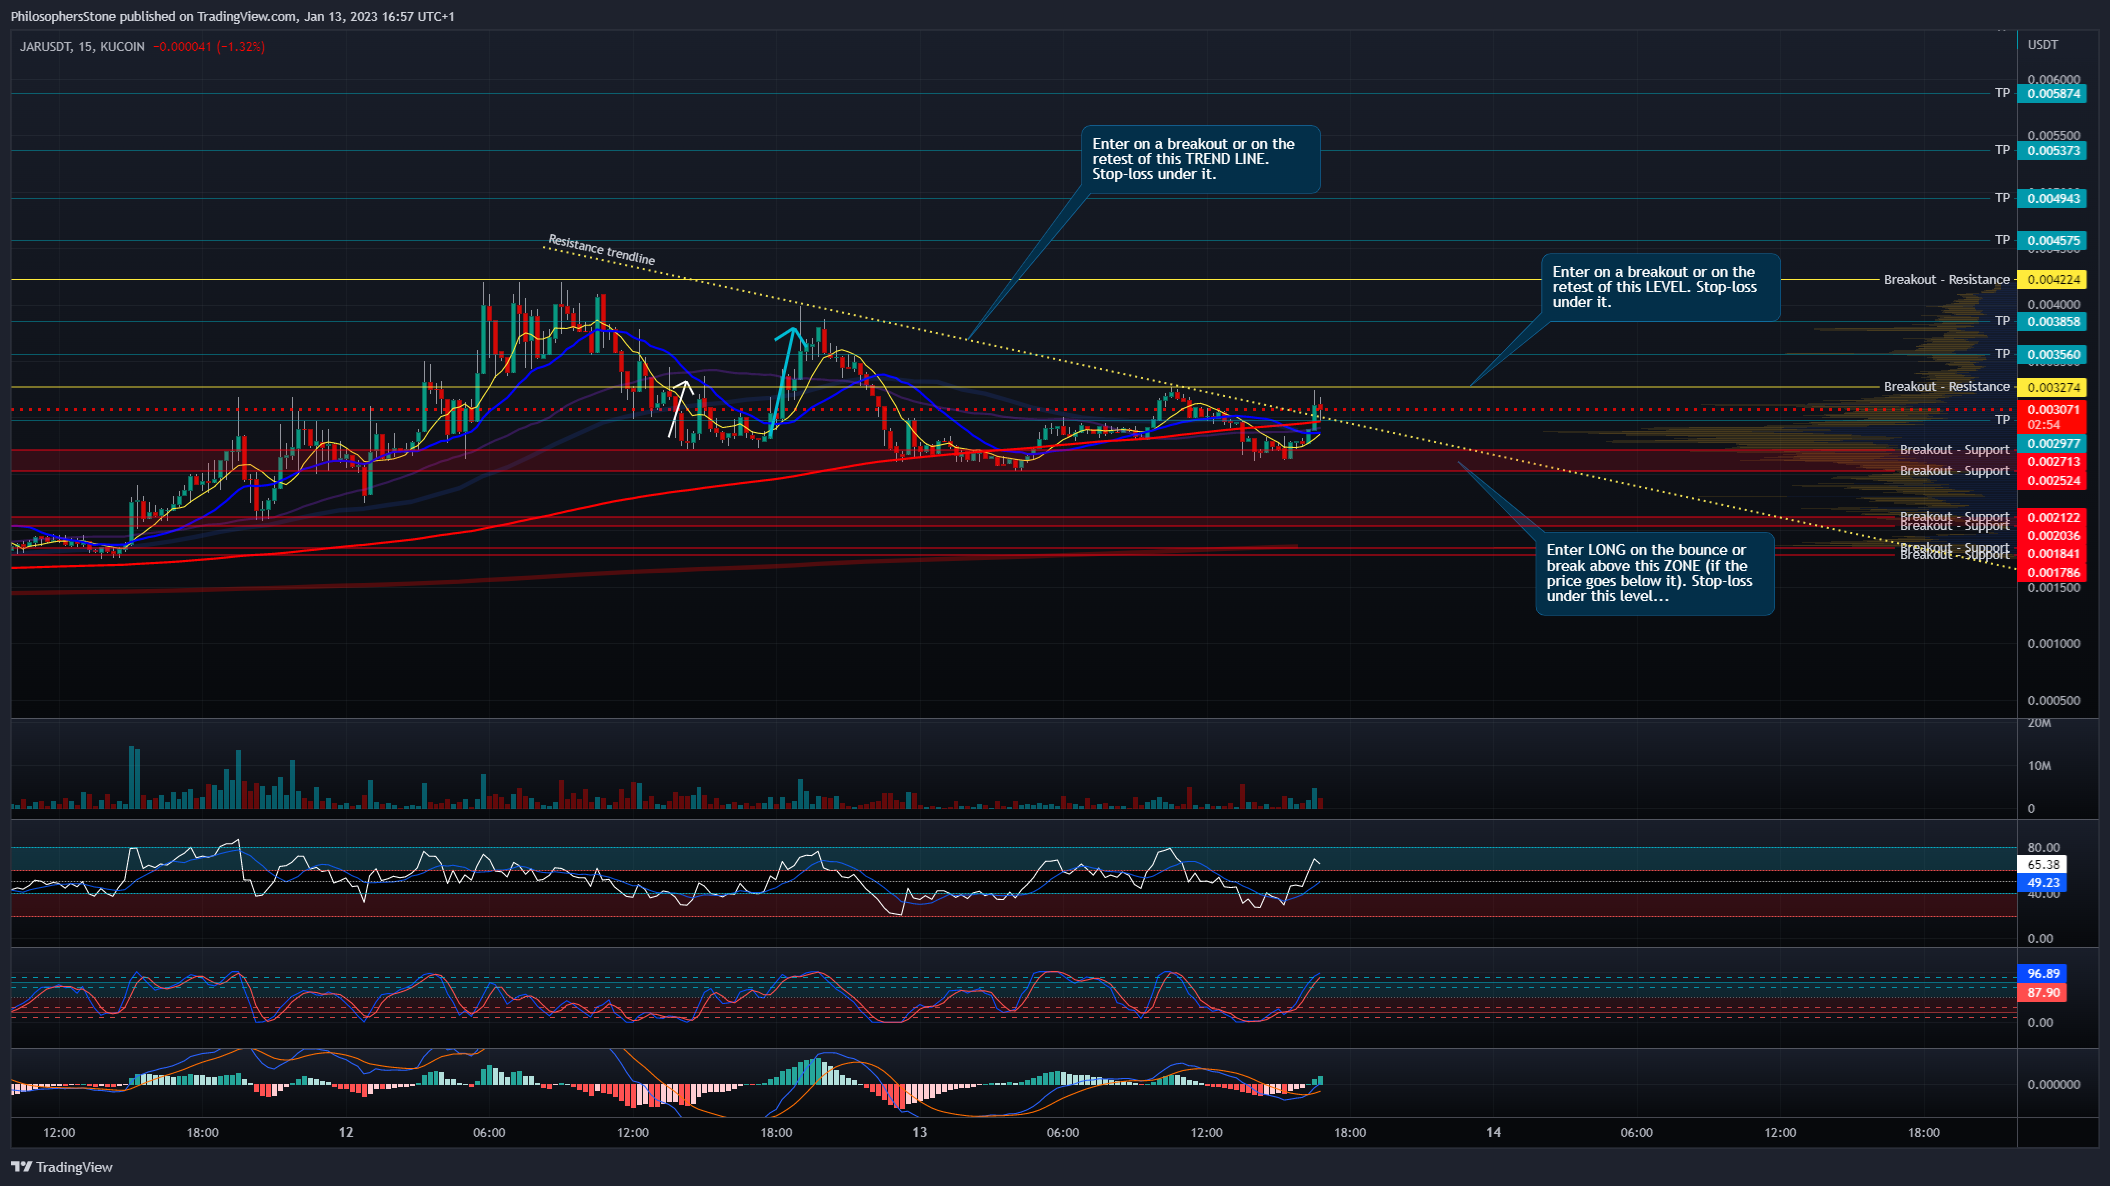Image resolution: width=2110 pixels, height=1186 pixels.
Task: Click the 0.000500 price axis gridline label
Action: pyautogui.click(x=2054, y=701)
